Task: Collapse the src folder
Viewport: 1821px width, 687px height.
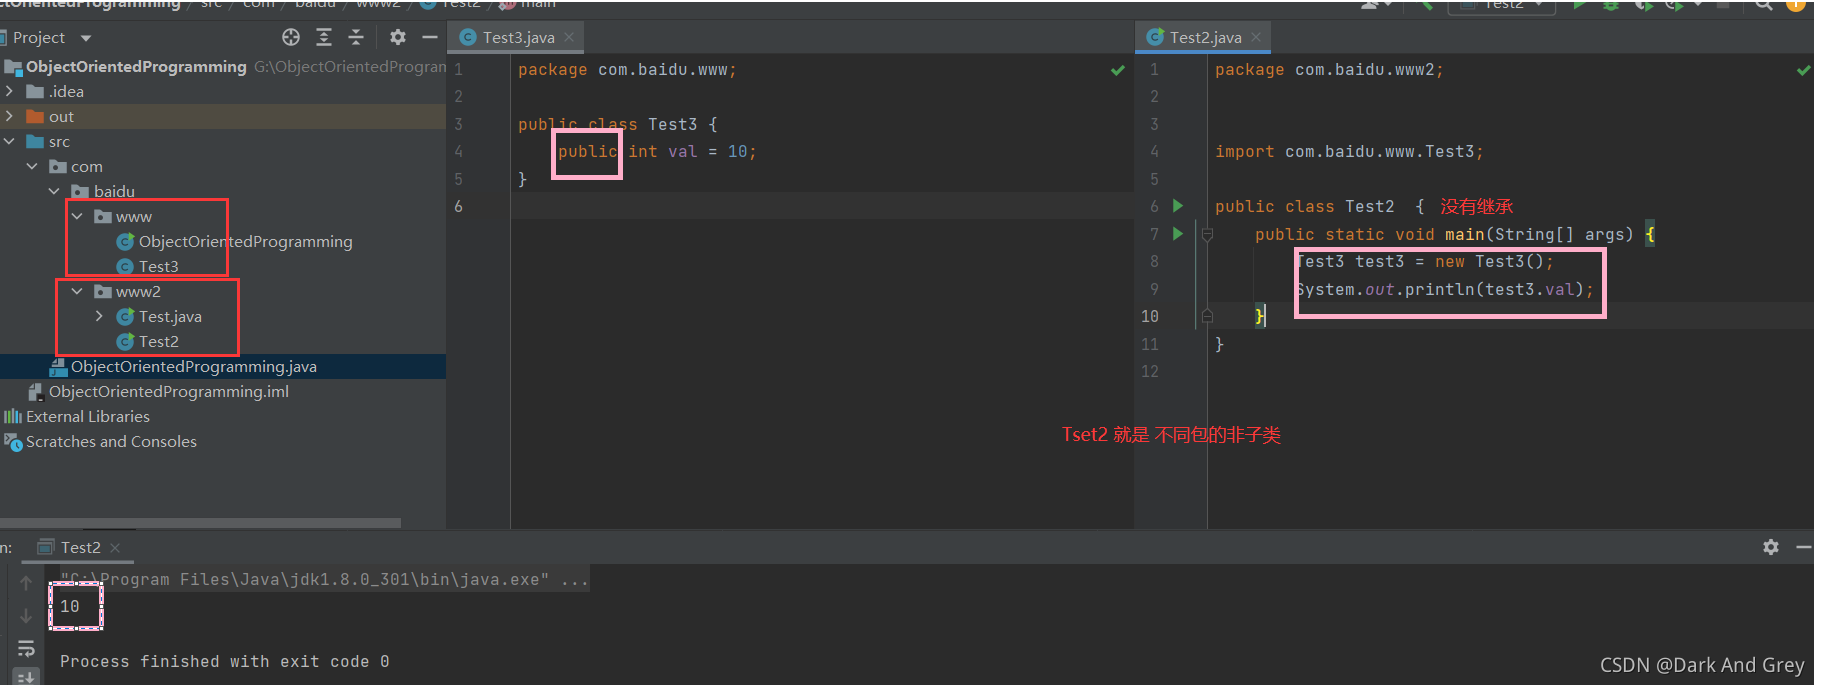Action: pyautogui.click(x=9, y=141)
